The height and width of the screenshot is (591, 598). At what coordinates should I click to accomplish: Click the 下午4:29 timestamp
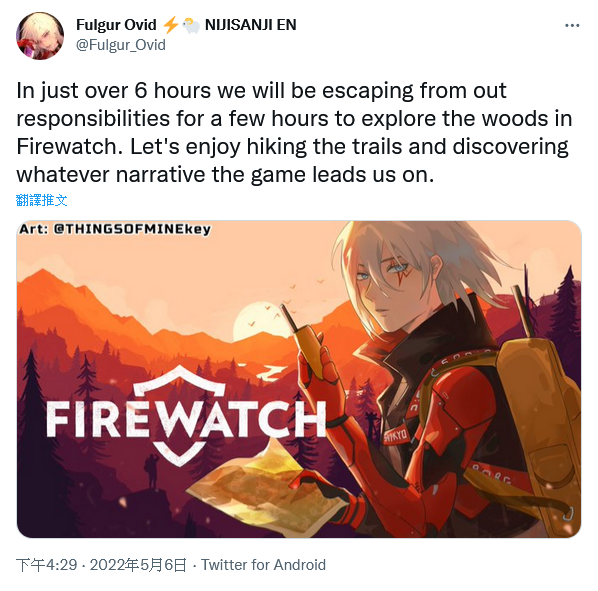(x=47, y=565)
